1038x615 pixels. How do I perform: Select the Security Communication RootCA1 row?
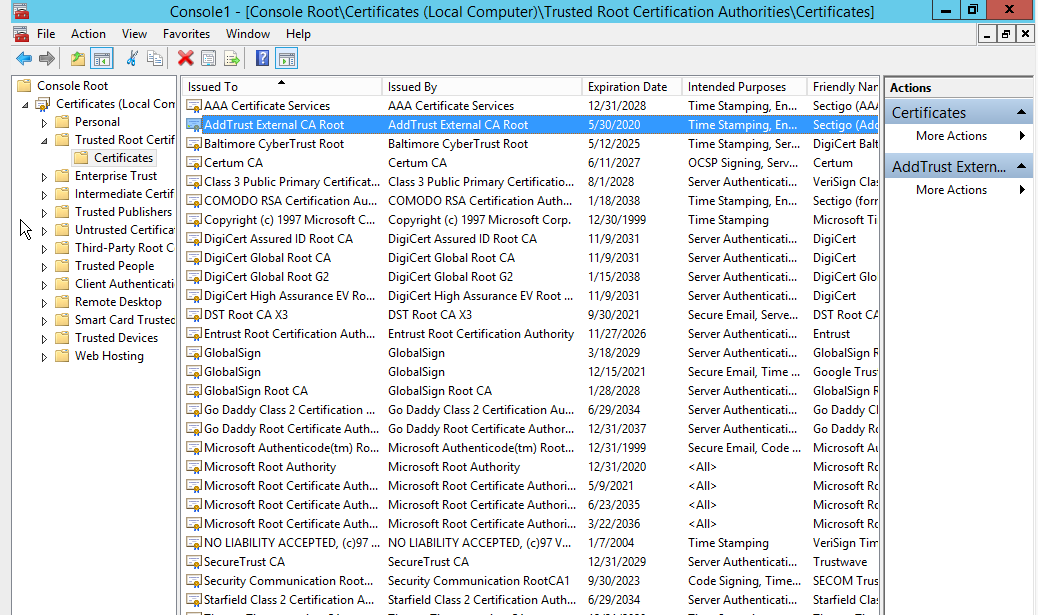click(531, 581)
